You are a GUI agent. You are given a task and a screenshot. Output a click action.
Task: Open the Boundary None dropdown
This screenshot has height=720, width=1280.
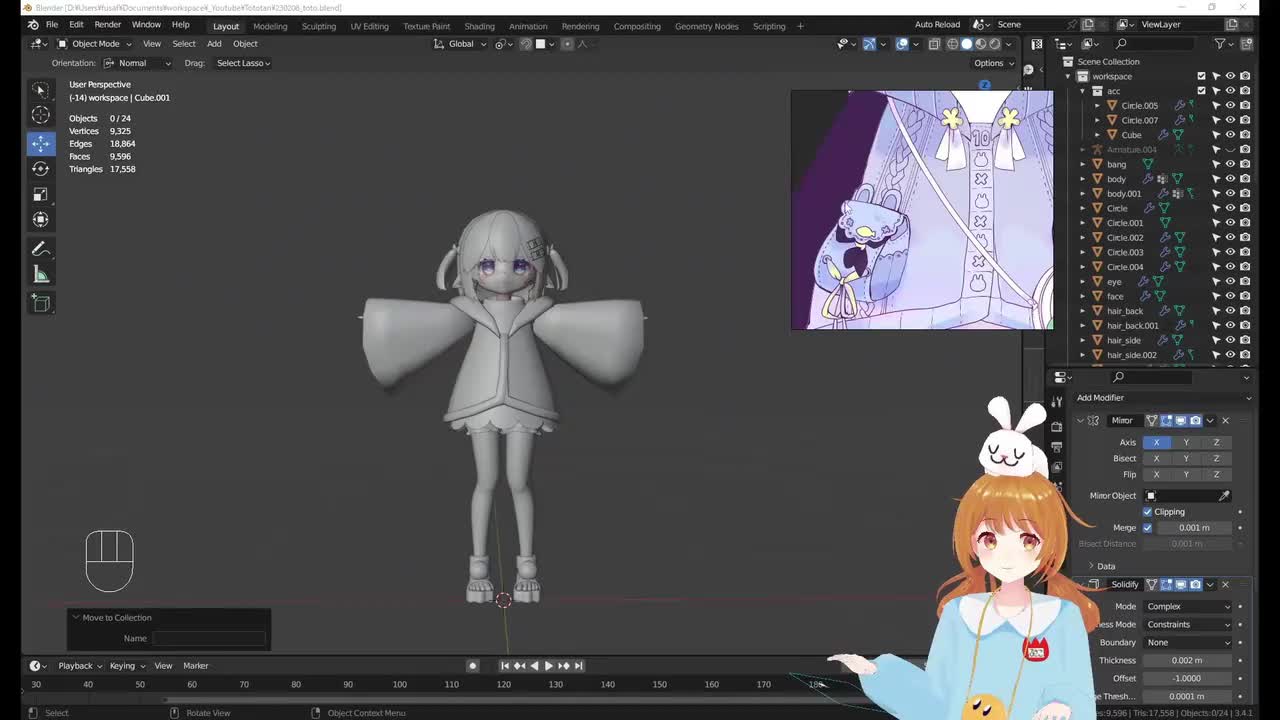pos(1188,643)
